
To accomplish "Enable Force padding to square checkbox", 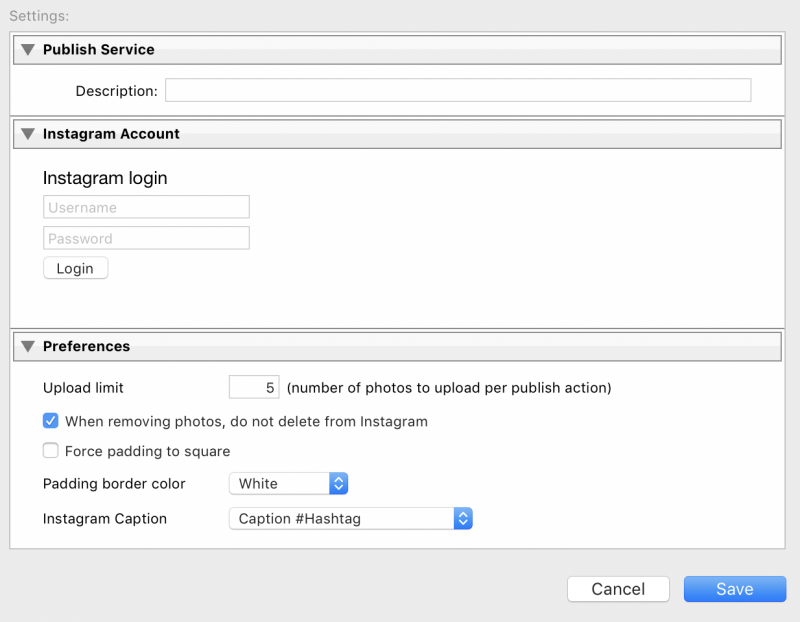I will click(x=51, y=451).
